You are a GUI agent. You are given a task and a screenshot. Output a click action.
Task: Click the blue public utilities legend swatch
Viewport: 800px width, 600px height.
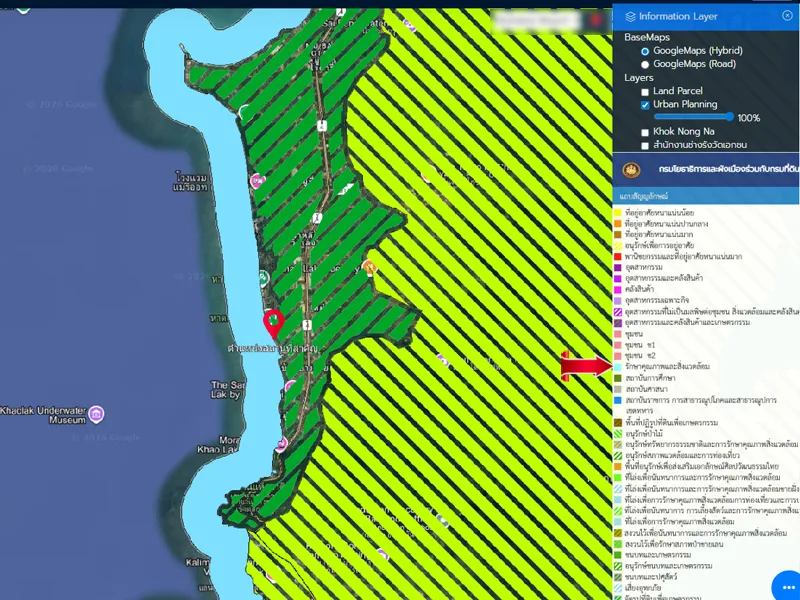click(618, 400)
